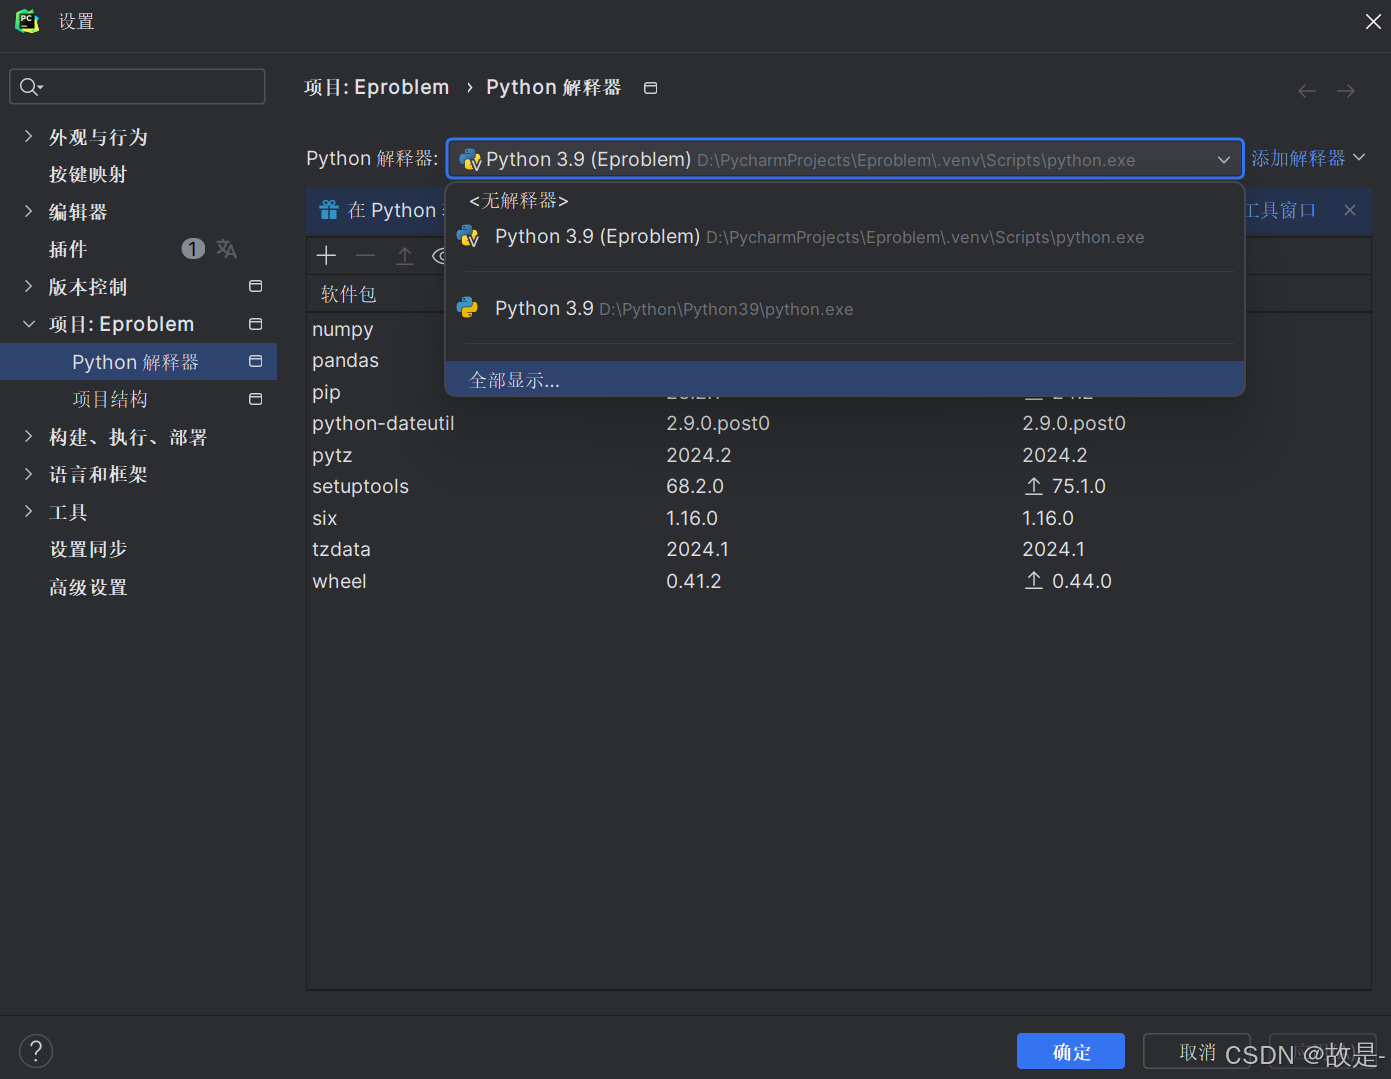
Task: Click the 确定 button
Action: click(x=1071, y=1052)
